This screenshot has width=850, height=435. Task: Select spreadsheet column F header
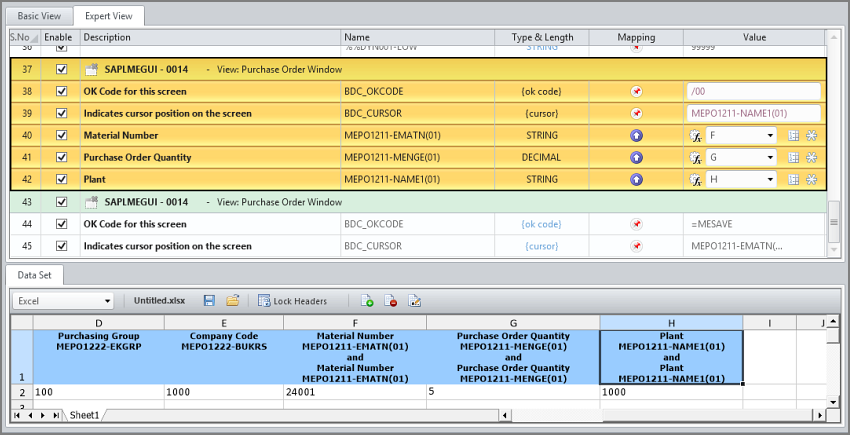(355, 323)
